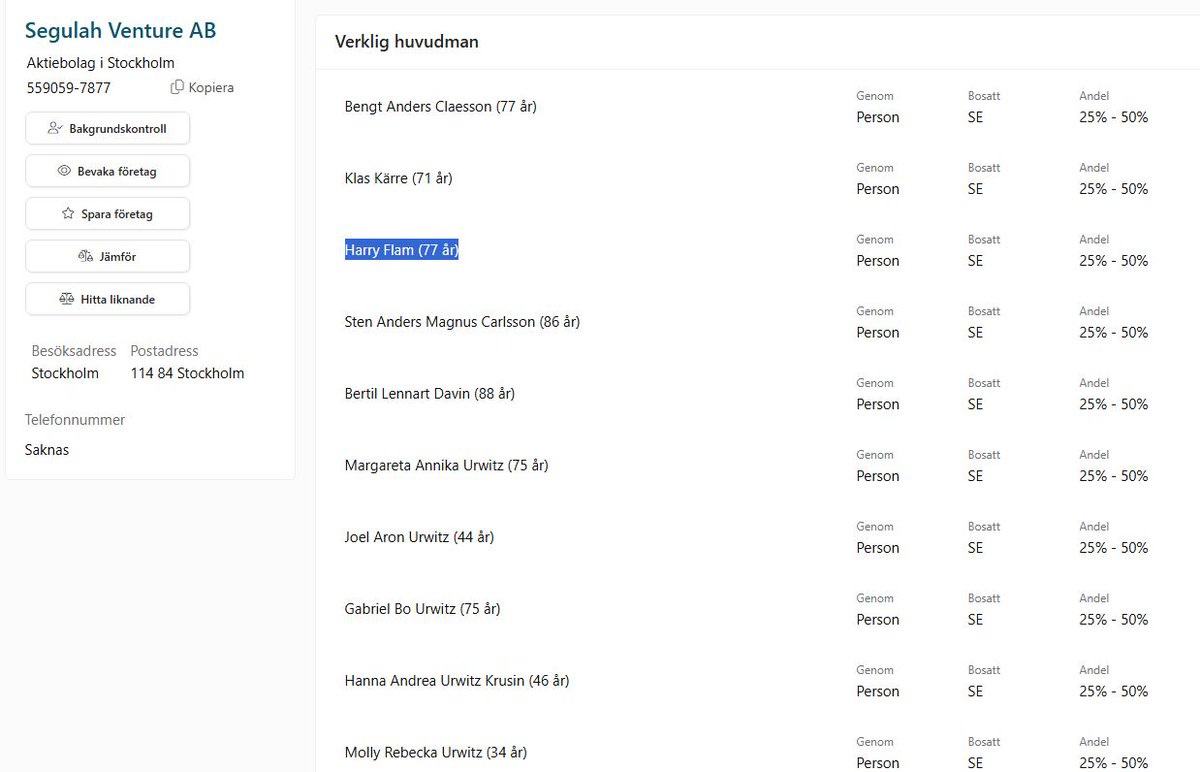Click highlighted name Harry Flam
1200x772 pixels.
(401, 250)
